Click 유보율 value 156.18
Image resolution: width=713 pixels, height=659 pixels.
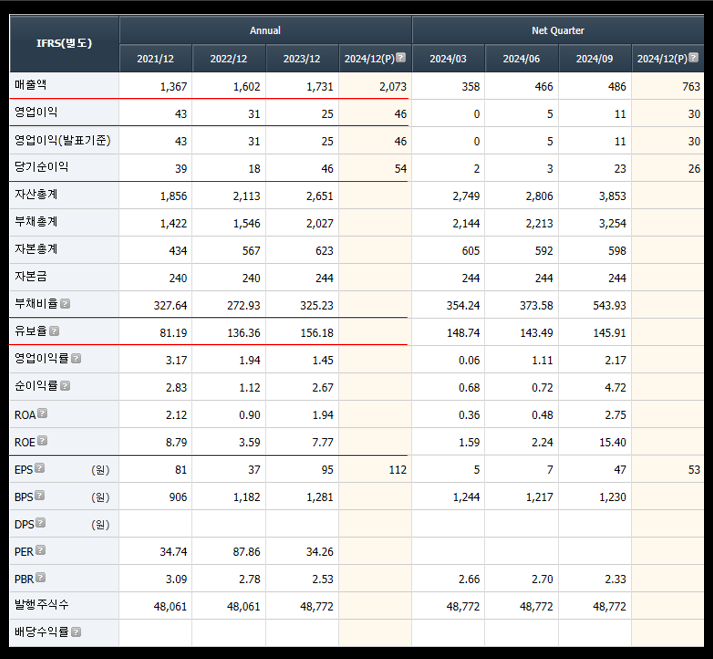[x=317, y=333]
